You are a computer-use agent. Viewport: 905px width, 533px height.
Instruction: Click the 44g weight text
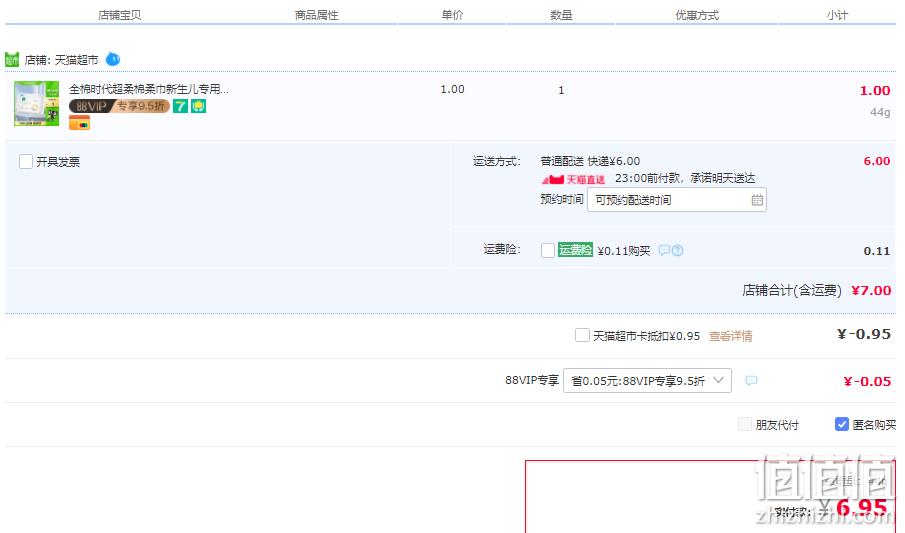tap(880, 112)
